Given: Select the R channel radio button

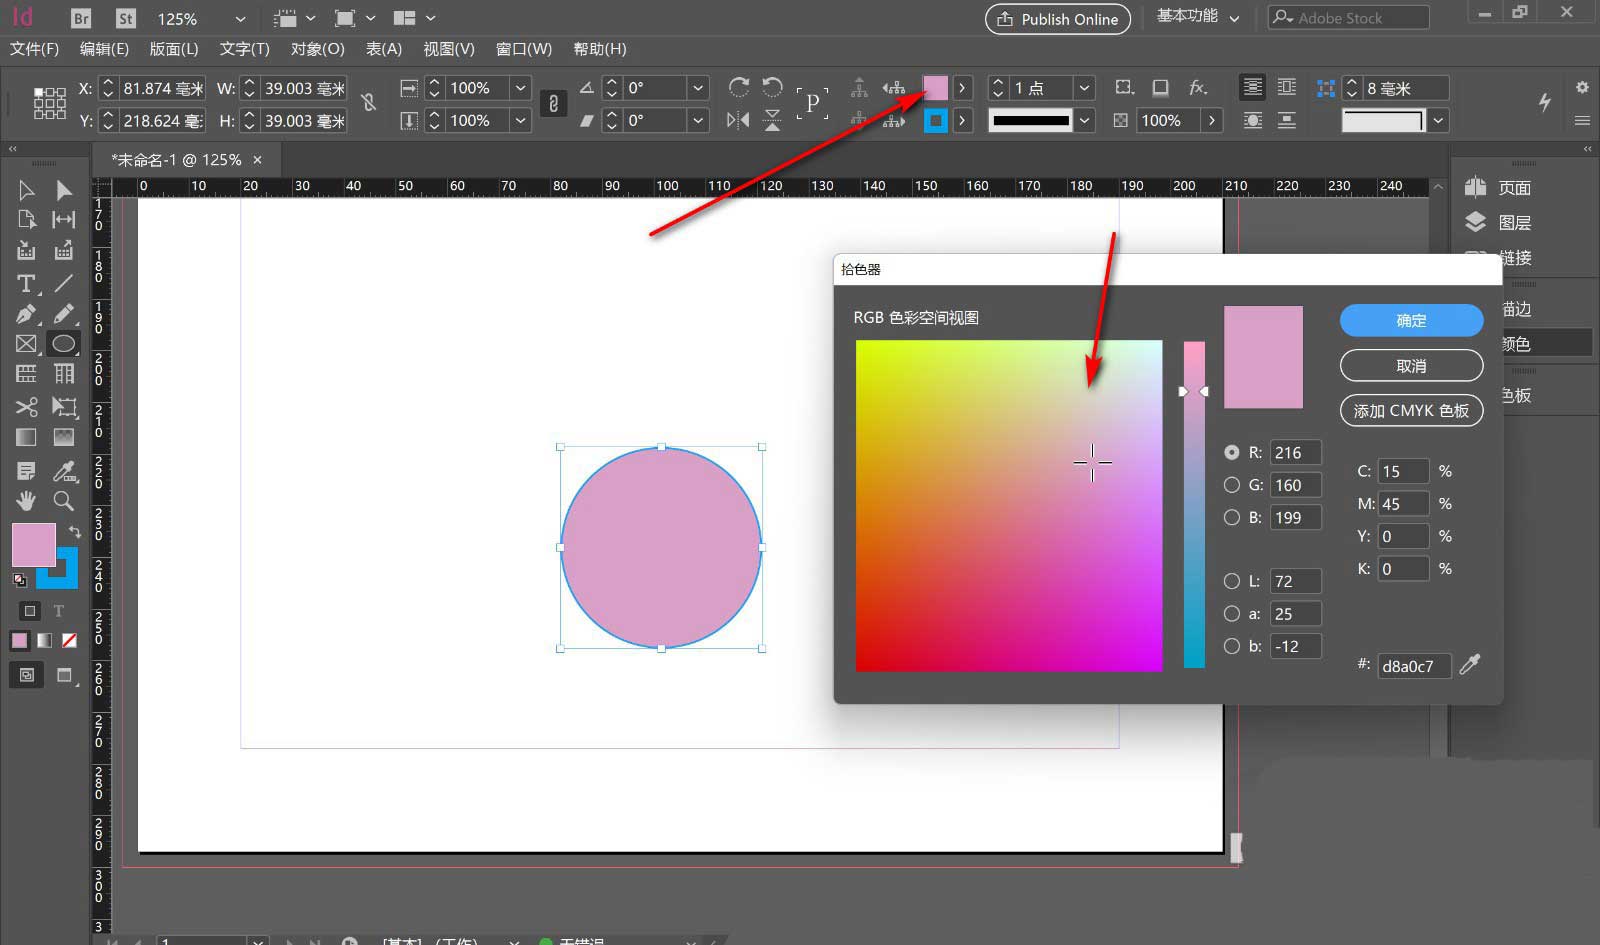Looking at the screenshot, I should [1232, 452].
